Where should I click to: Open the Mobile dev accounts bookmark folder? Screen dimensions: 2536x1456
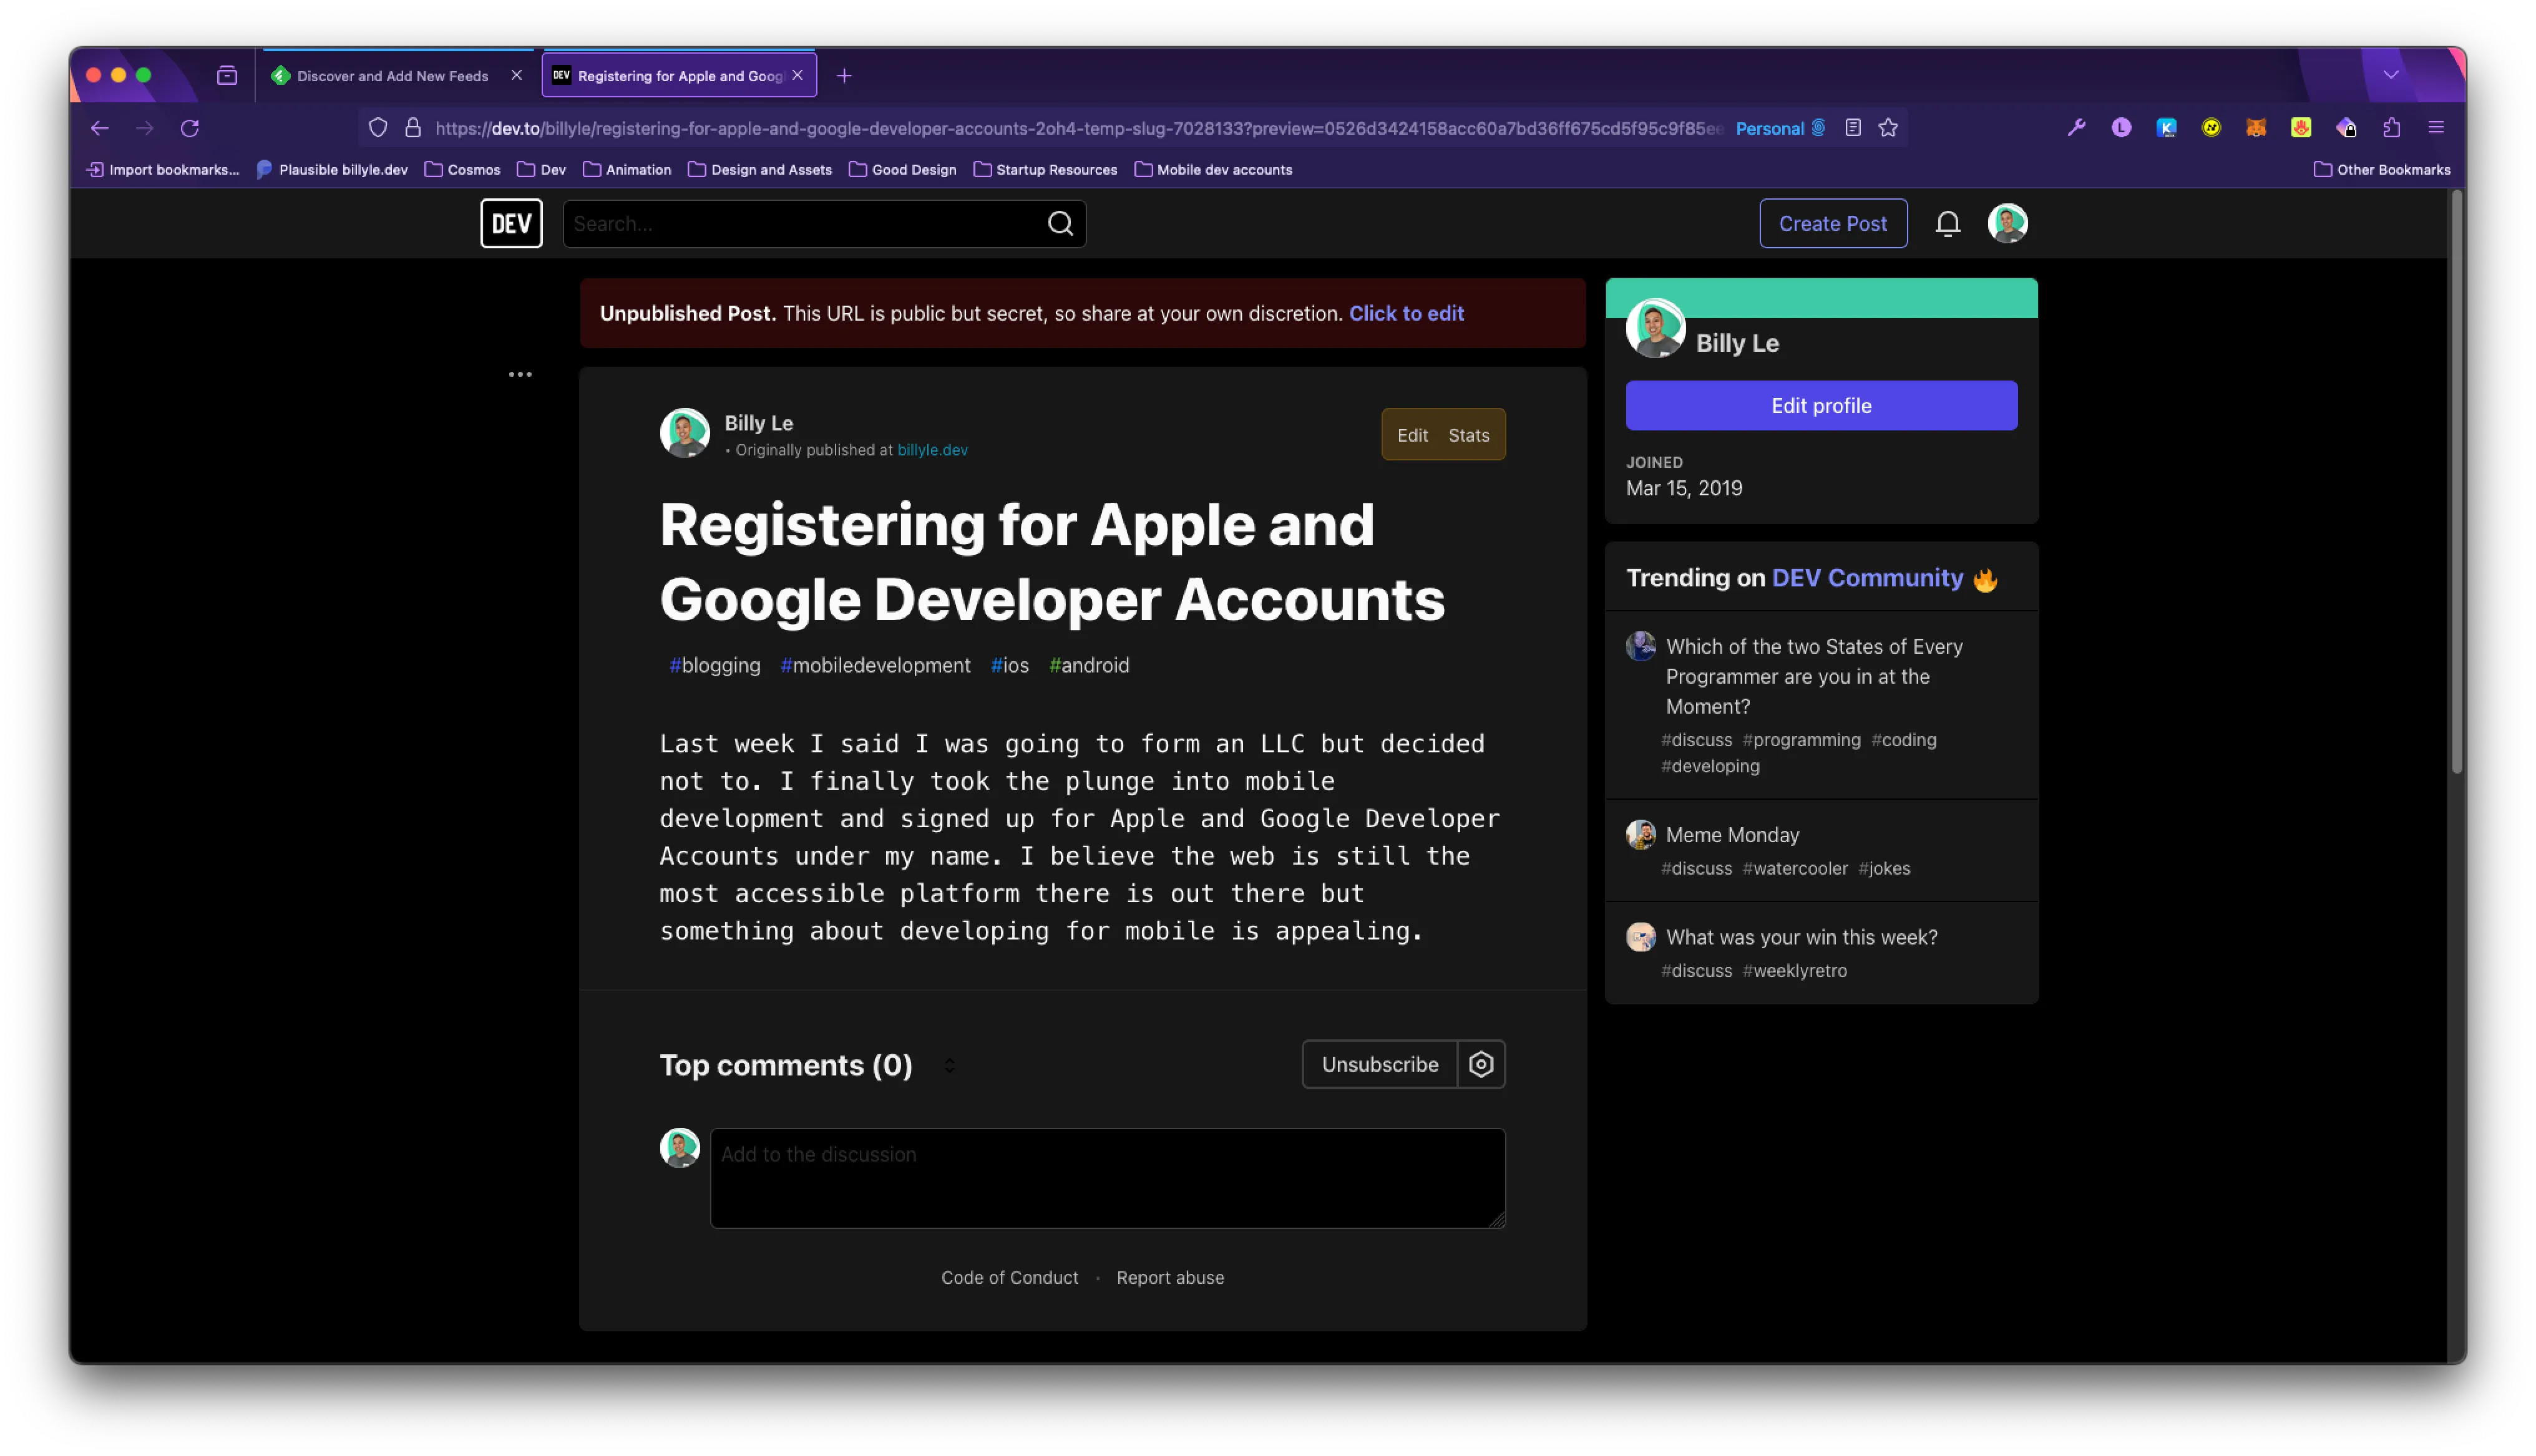1213,170
